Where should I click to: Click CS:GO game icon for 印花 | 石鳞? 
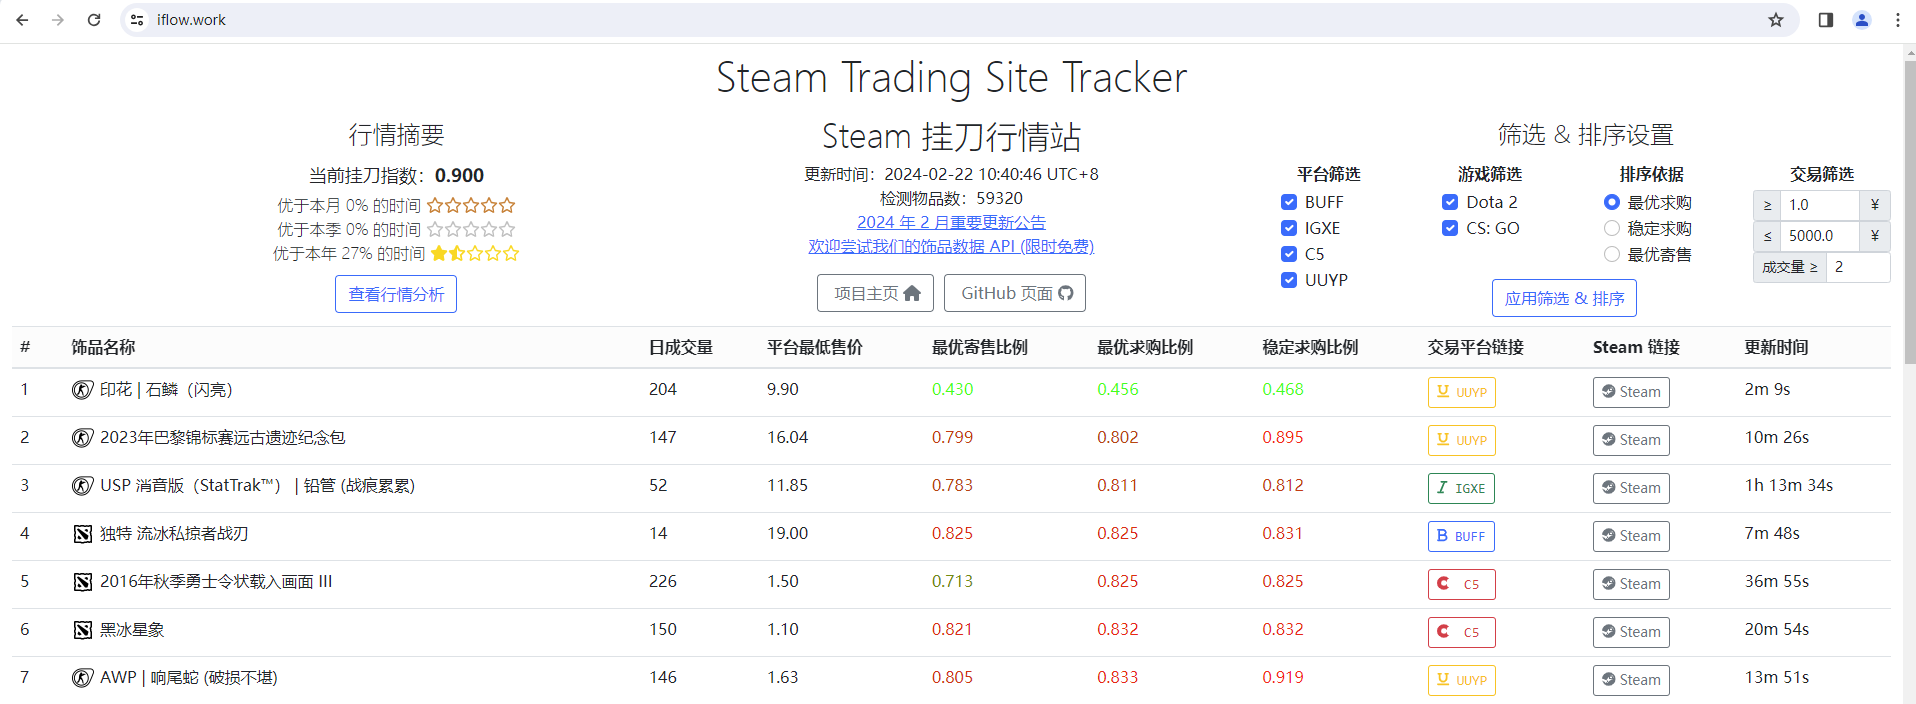(83, 390)
